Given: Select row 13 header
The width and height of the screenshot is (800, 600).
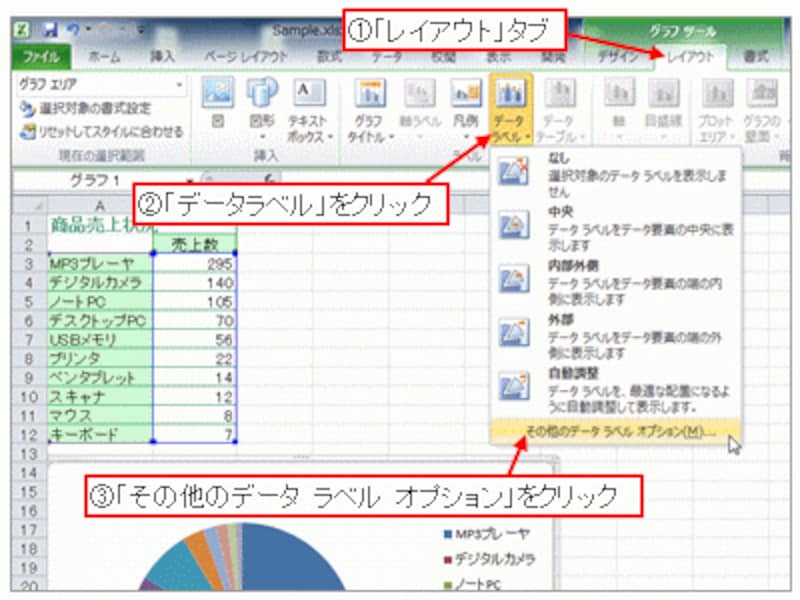Looking at the screenshot, I should pos(29,454).
